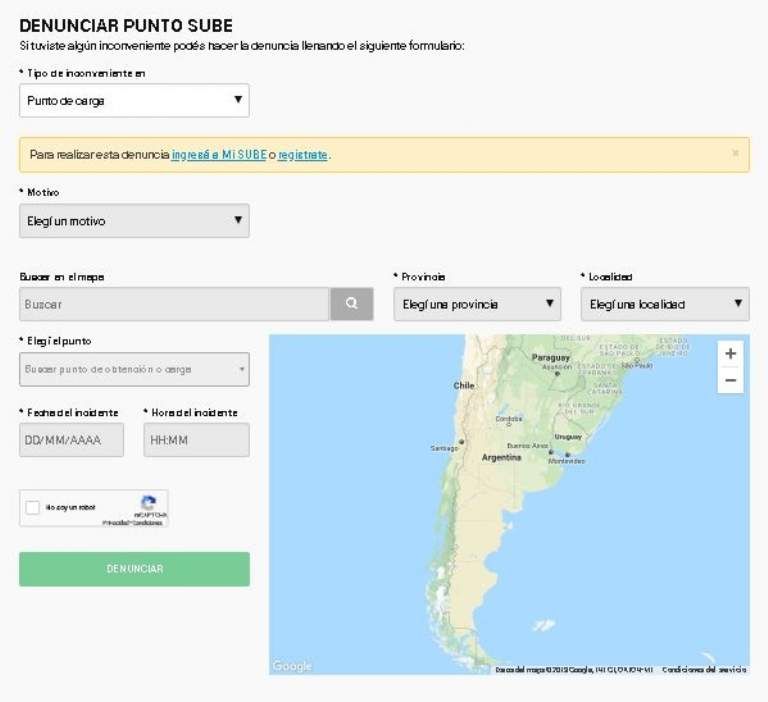Select the 'Elegí una localidad' dropdown
This screenshot has height=702, width=768.
pyautogui.click(x=665, y=304)
